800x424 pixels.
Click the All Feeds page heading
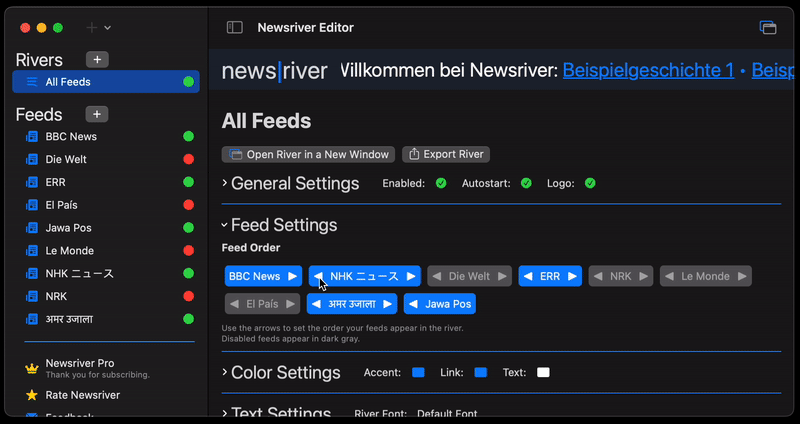point(266,121)
